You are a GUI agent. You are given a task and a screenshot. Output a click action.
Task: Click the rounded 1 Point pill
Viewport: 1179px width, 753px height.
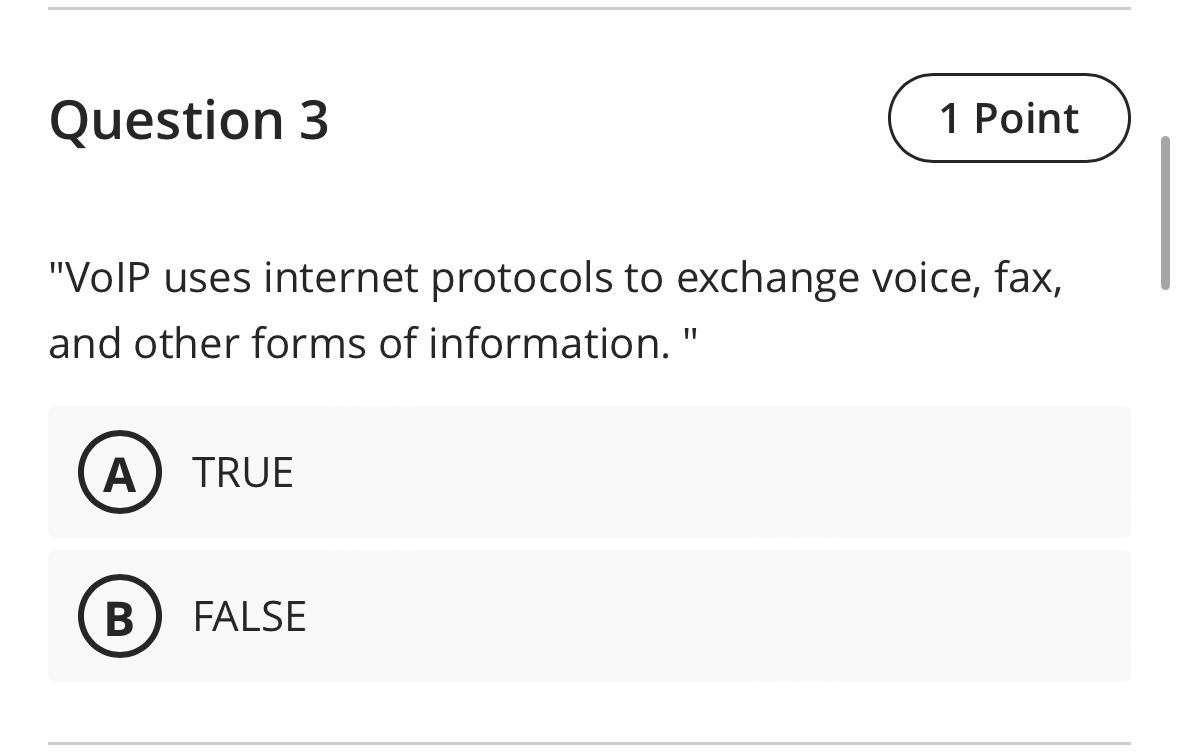pyautogui.click(x=1008, y=118)
